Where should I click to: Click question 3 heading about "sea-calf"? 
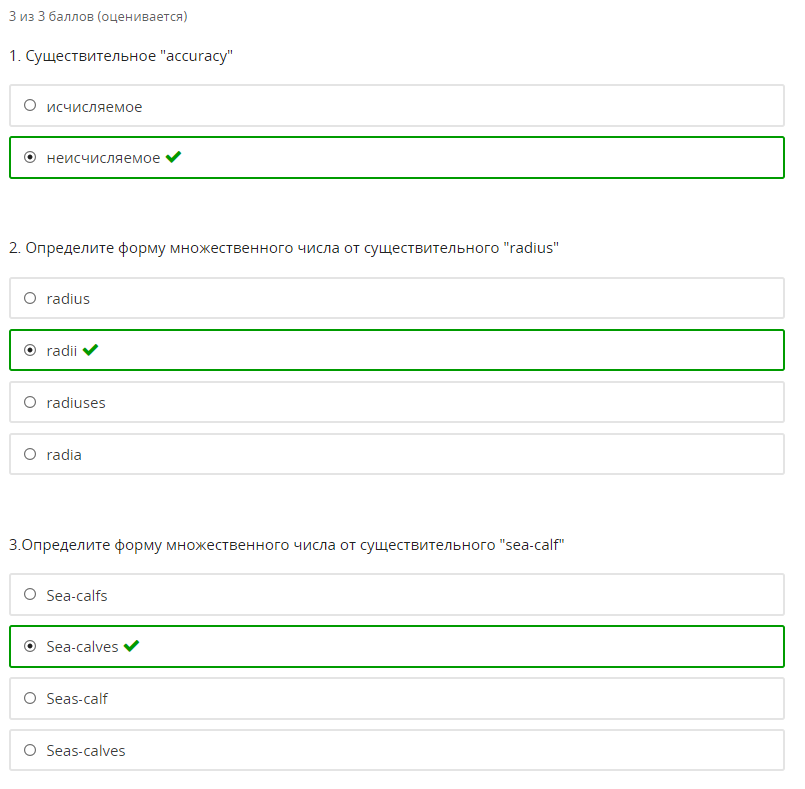pyautogui.click(x=286, y=545)
